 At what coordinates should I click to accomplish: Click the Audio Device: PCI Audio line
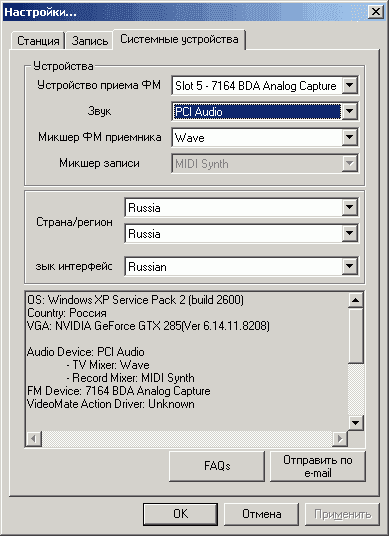(85, 352)
